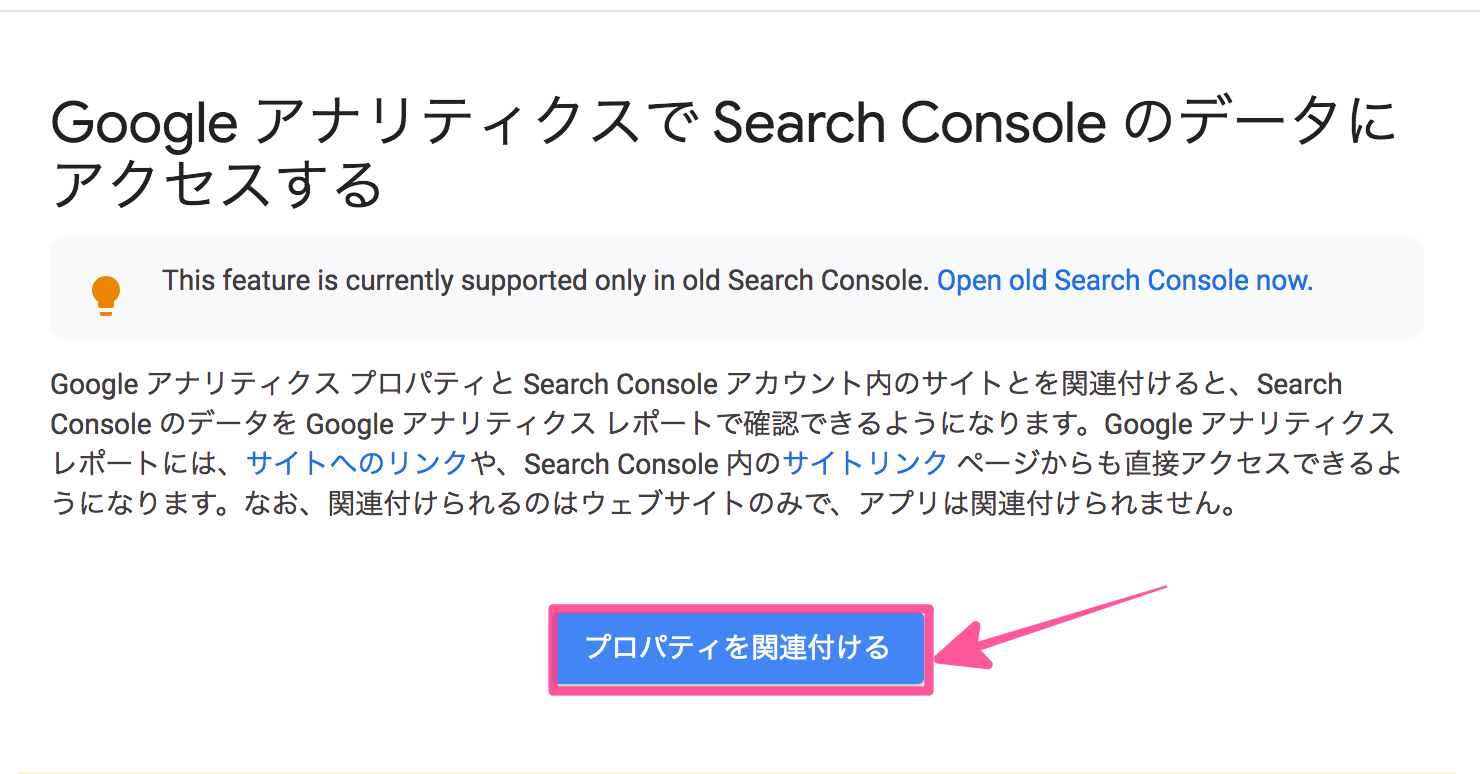Image resolution: width=1480 pixels, height=774 pixels.
Task: Click アクセスする in the heading's second line
Action: tap(217, 186)
